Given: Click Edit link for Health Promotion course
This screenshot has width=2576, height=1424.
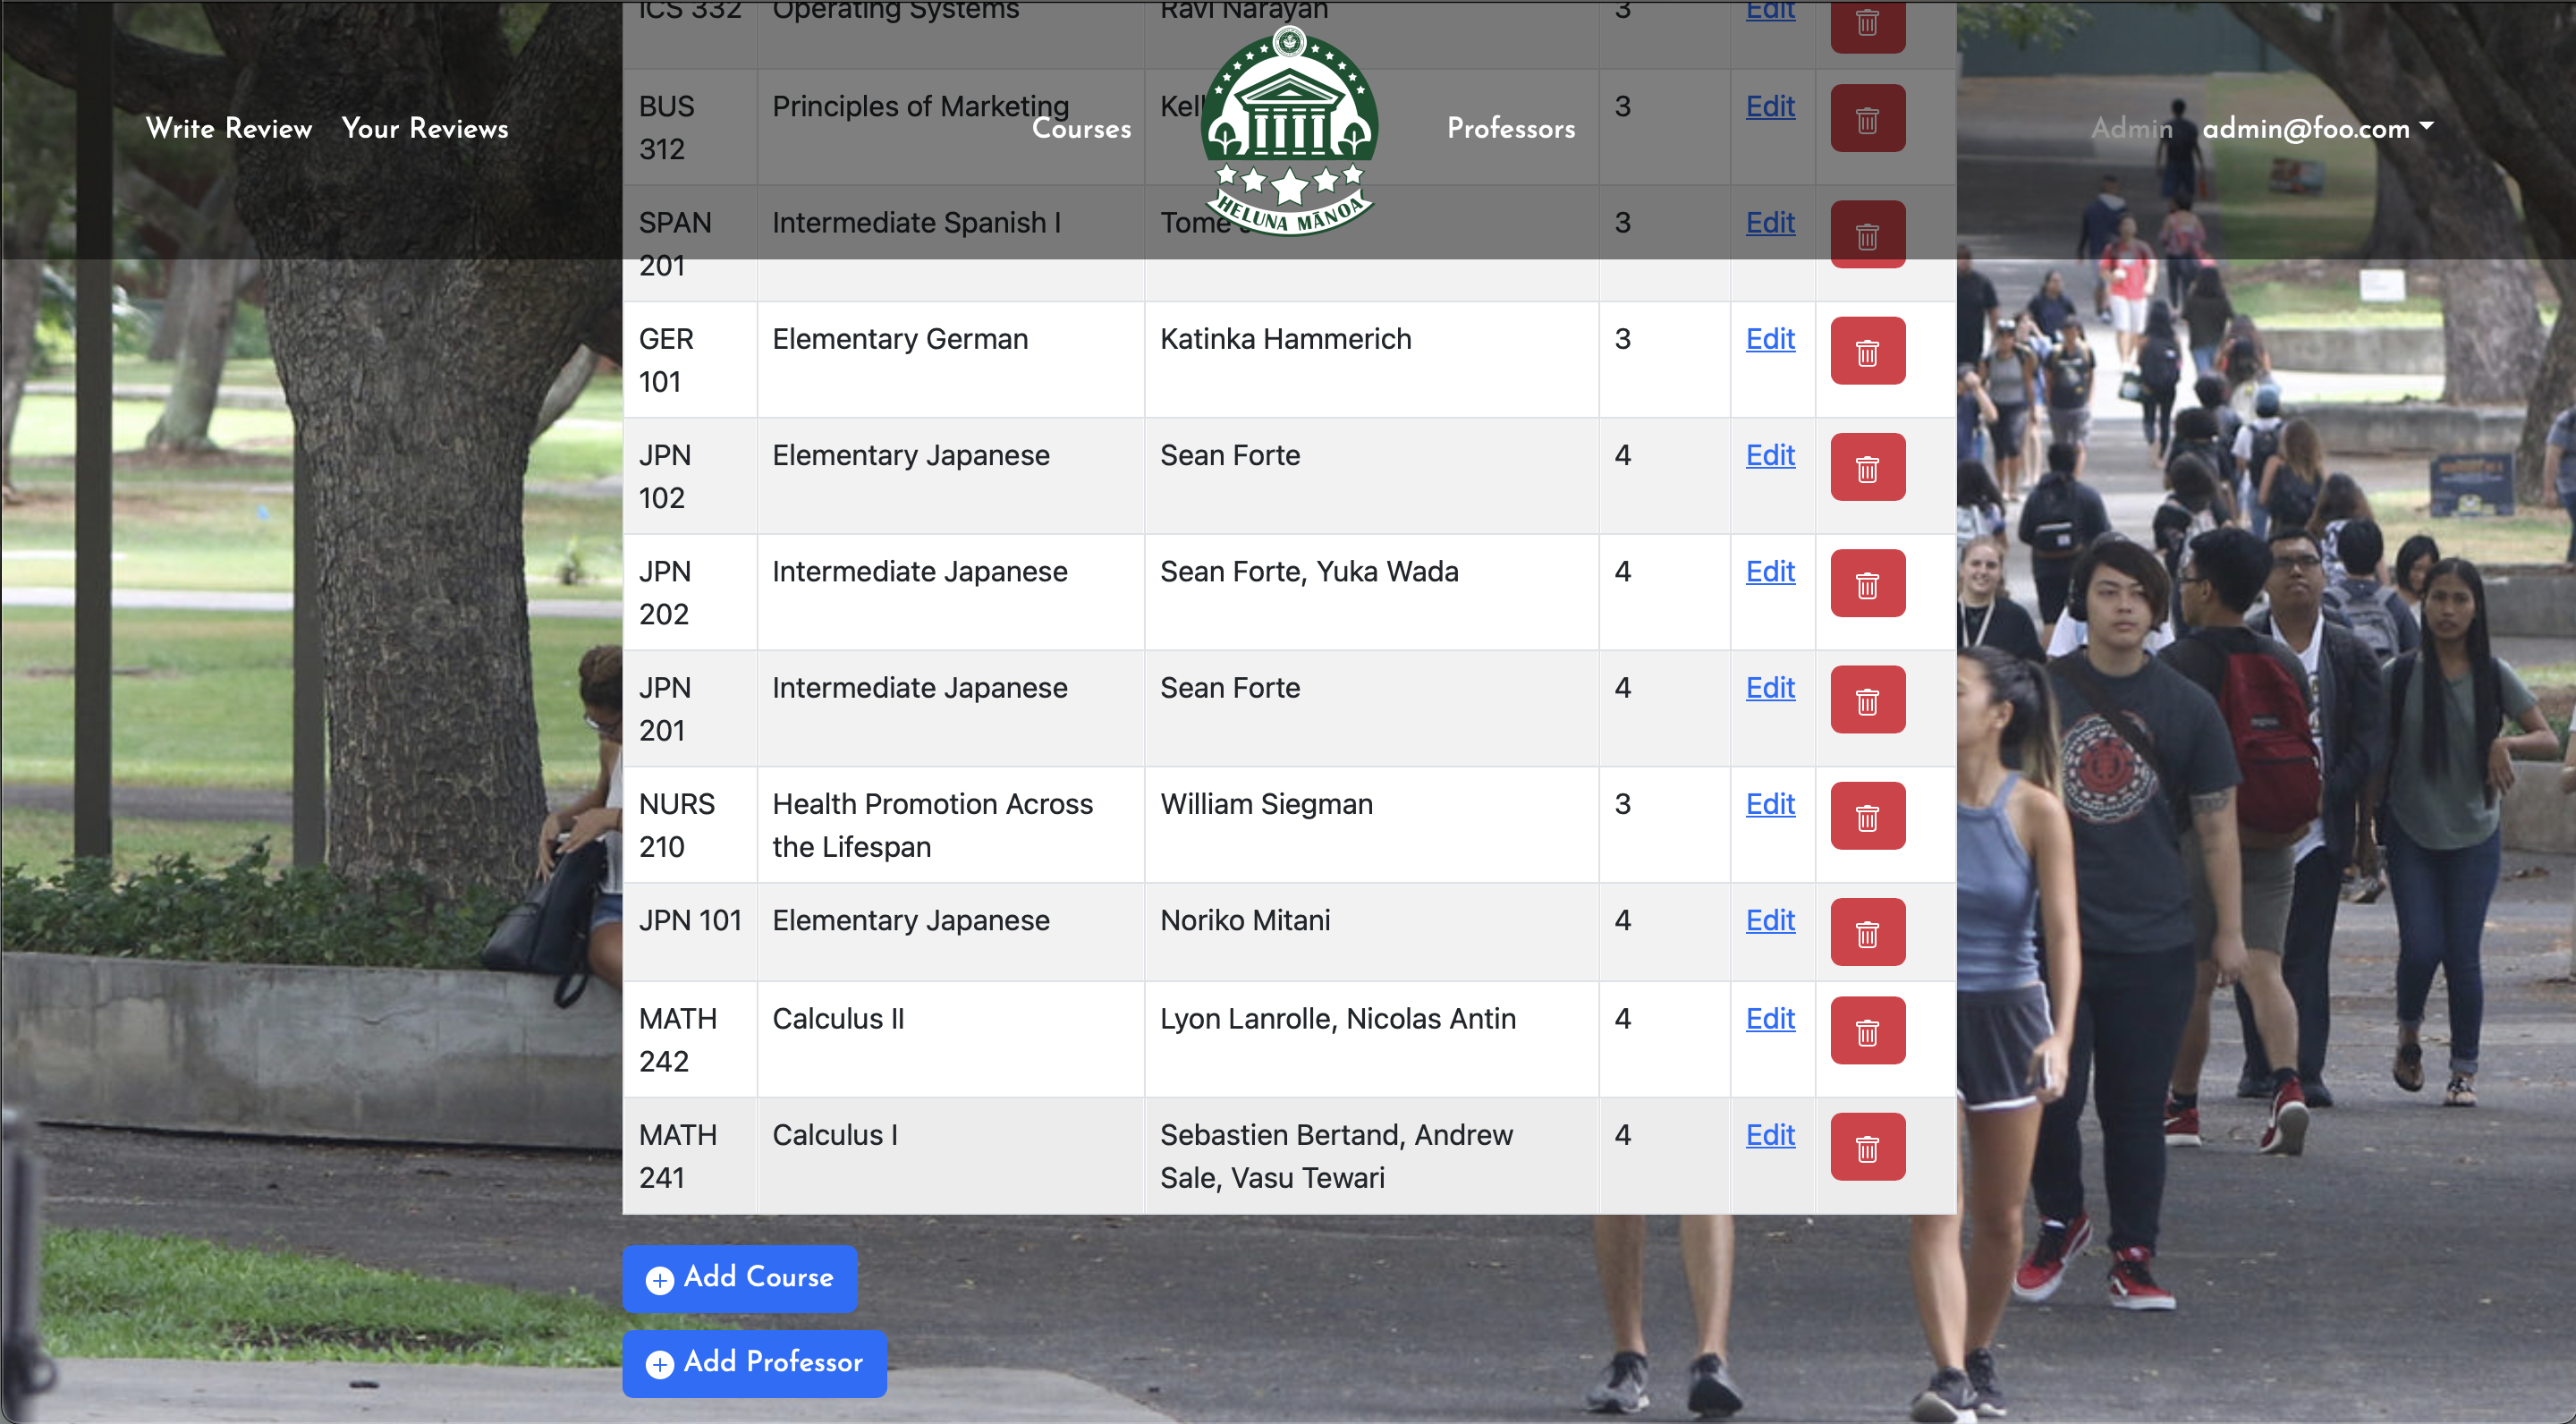Looking at the screenshot, I should click(1771, 803).
